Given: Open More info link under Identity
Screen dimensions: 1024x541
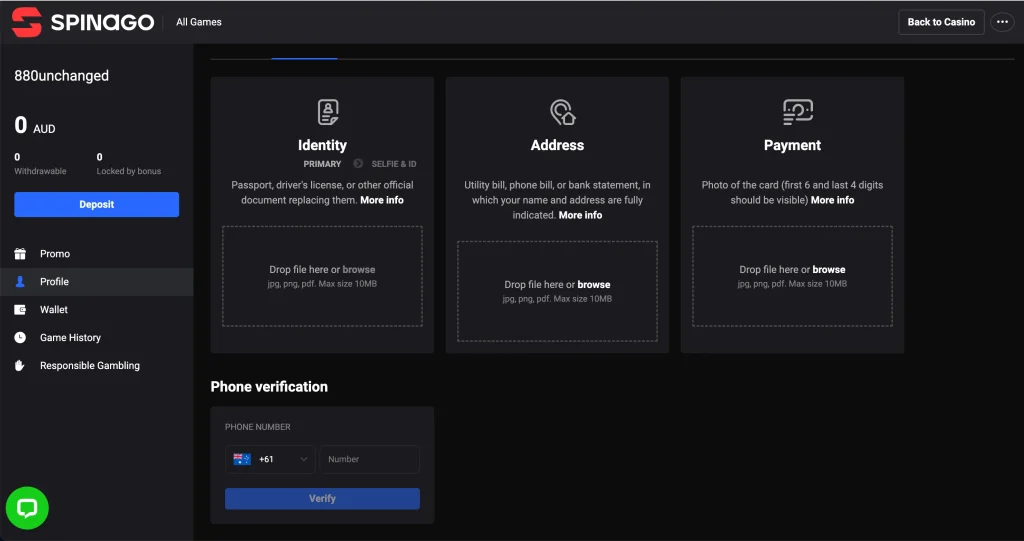Looking at the screenshot, I should pyautogui.click(x=382, y=200).
